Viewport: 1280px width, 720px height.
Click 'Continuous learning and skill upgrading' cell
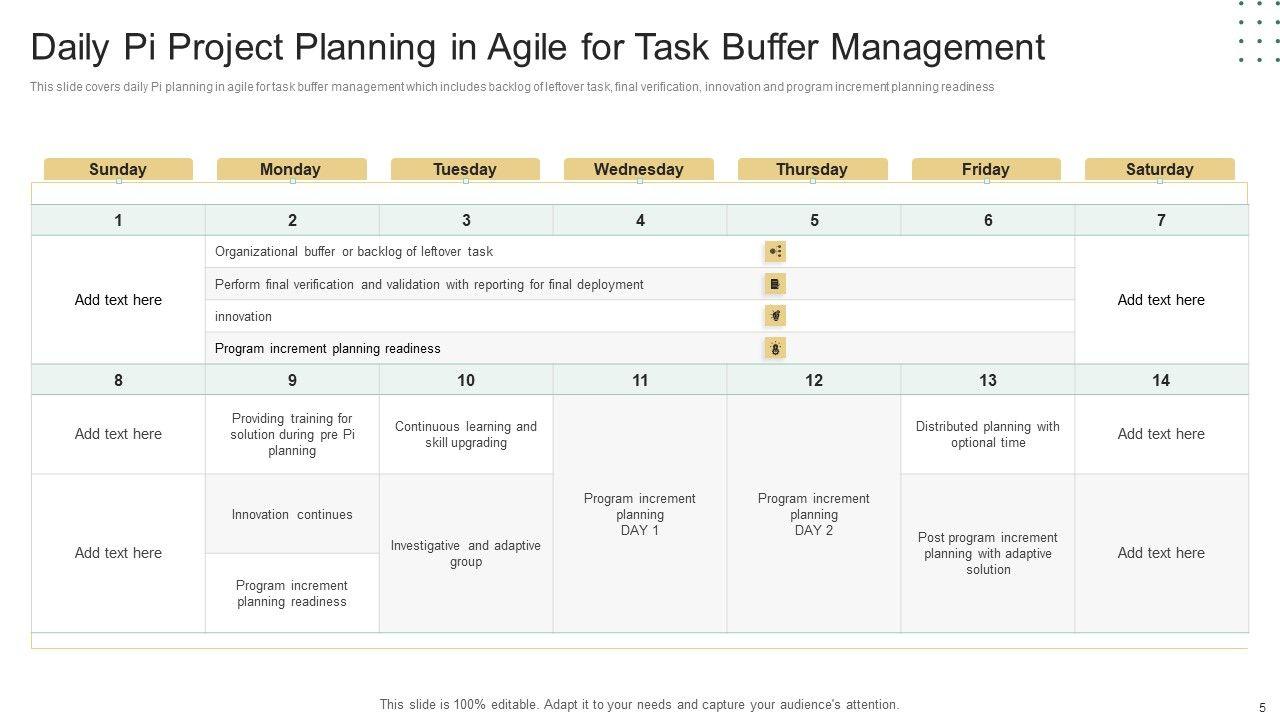click(466, 434)
